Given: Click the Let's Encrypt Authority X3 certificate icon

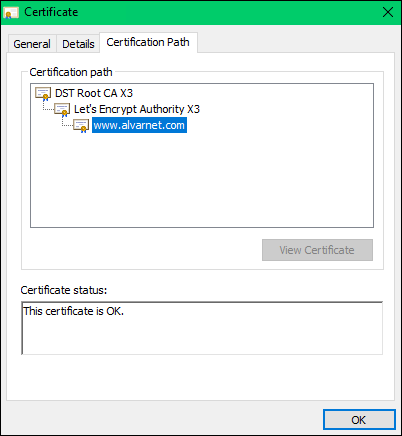Looking at the screenshot, I should click(x=62, y=109).
